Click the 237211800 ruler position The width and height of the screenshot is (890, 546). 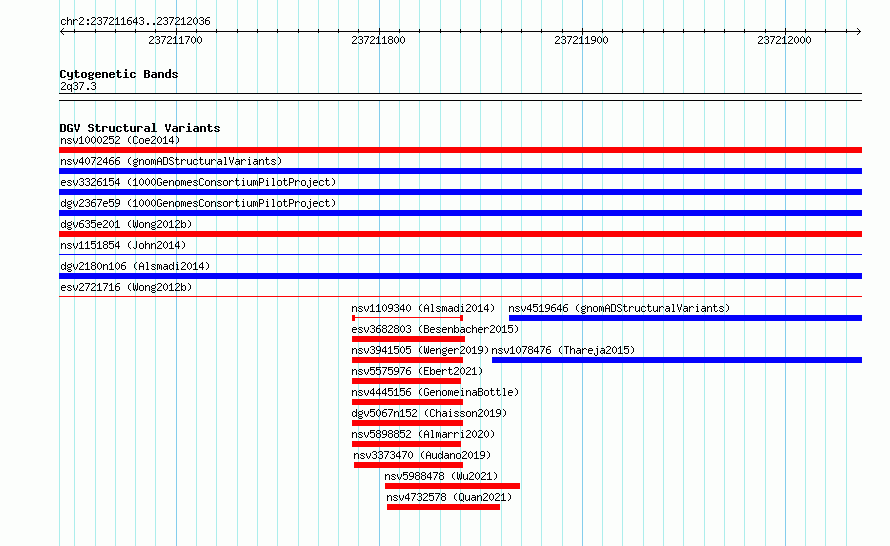pyautogui.click(x=379, y=40)
